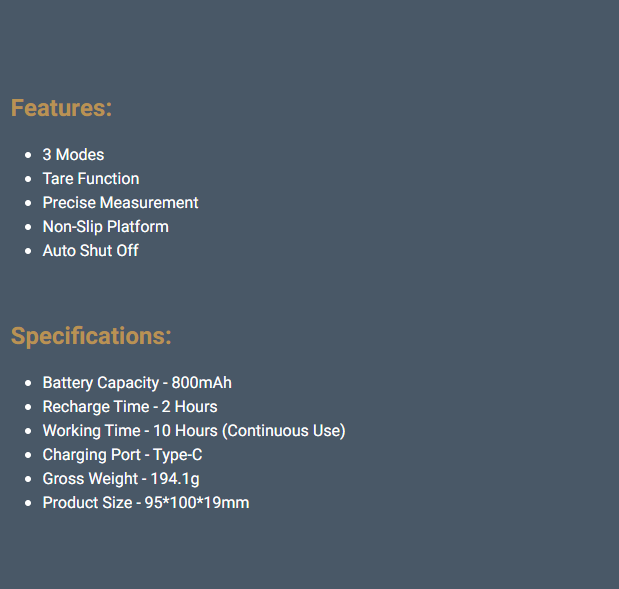Image resolution: width=619 pixels, height=589 pixels.
Task: Click the Product Size - 95*100*19mm line
Action: (146, 503)
